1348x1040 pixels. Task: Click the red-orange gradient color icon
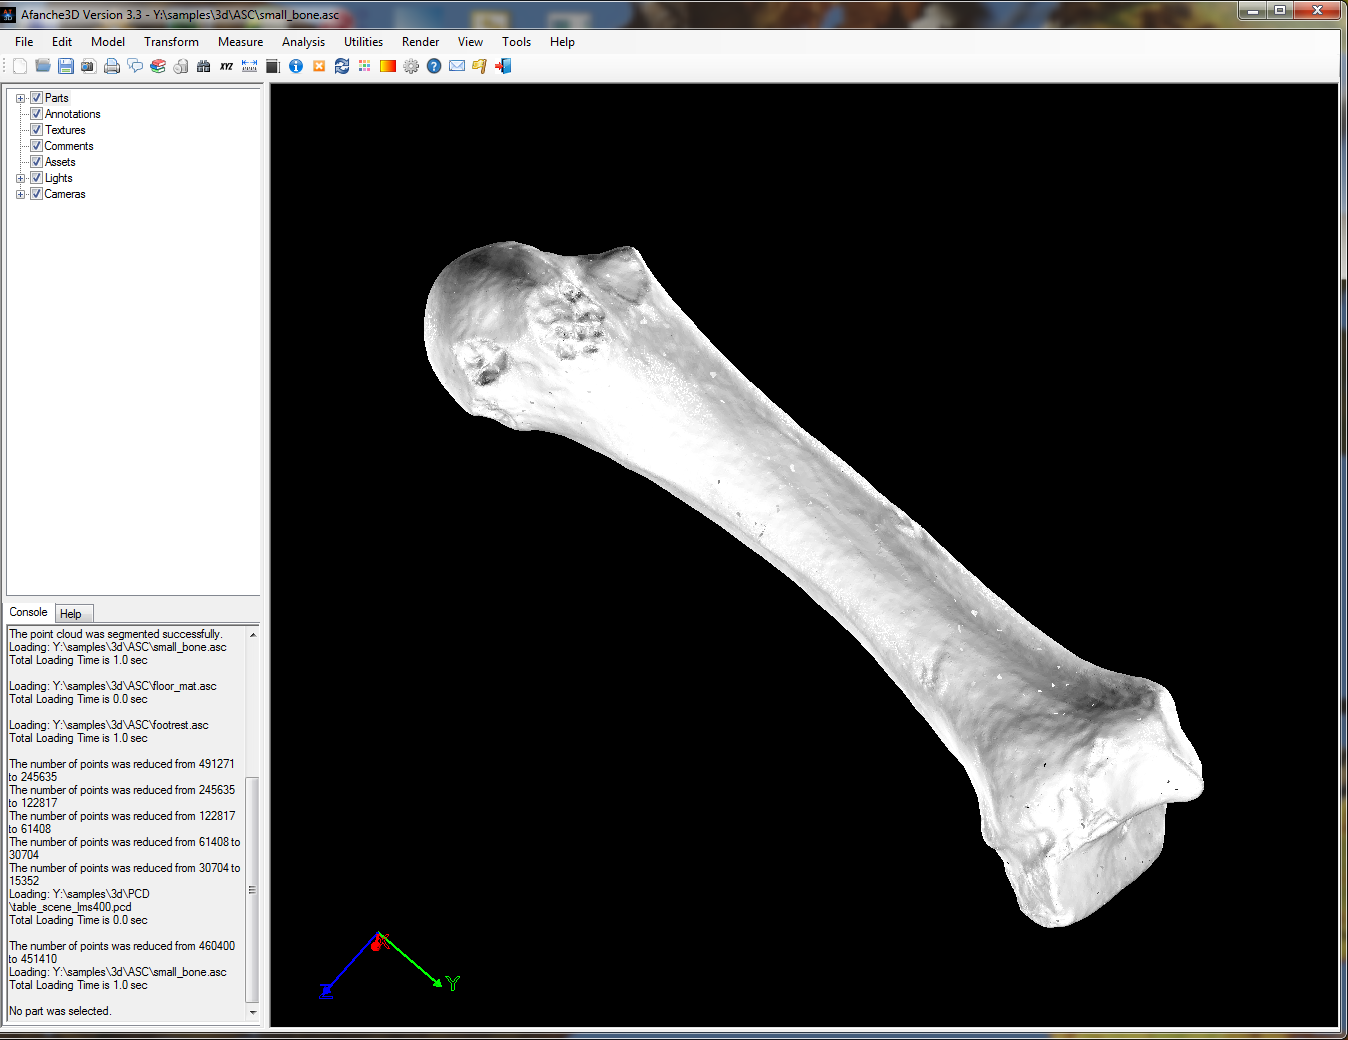[x=388, y=66]
